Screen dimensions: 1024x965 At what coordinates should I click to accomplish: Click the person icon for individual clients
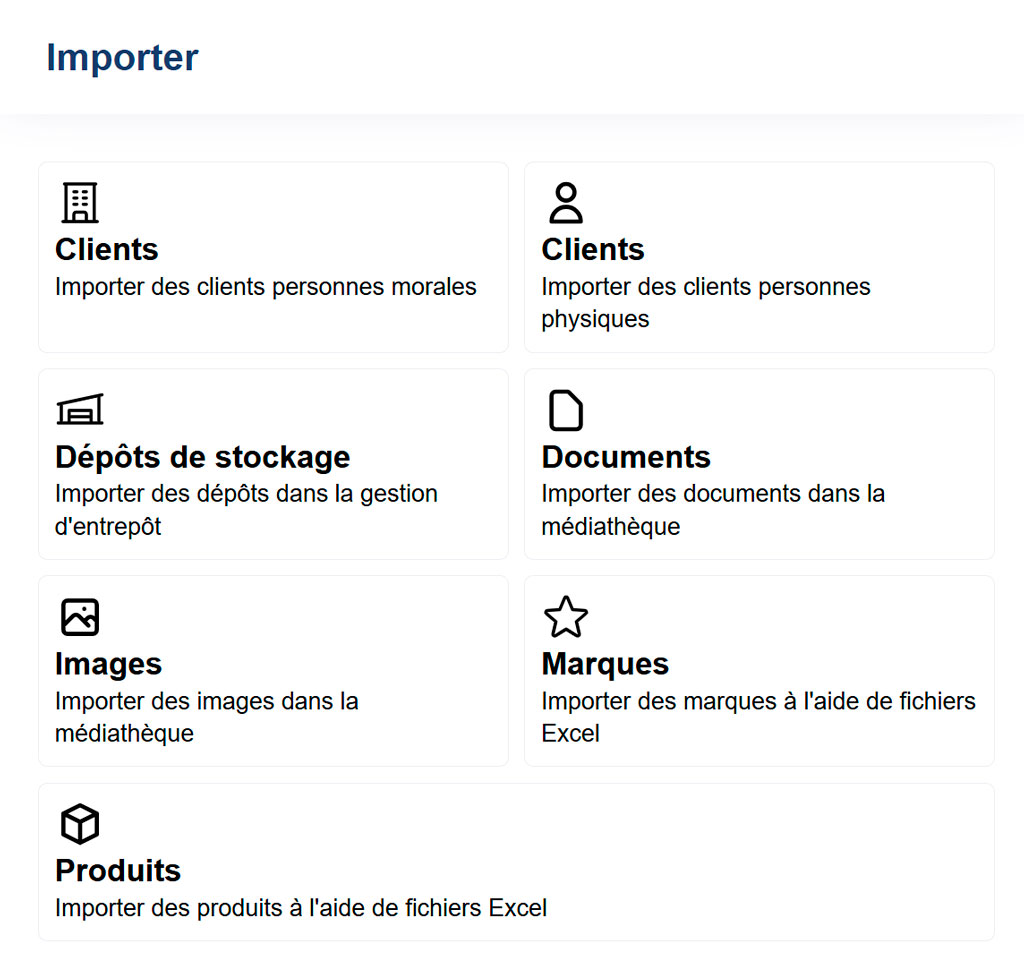pyautogui.click(x=566, y=202)
